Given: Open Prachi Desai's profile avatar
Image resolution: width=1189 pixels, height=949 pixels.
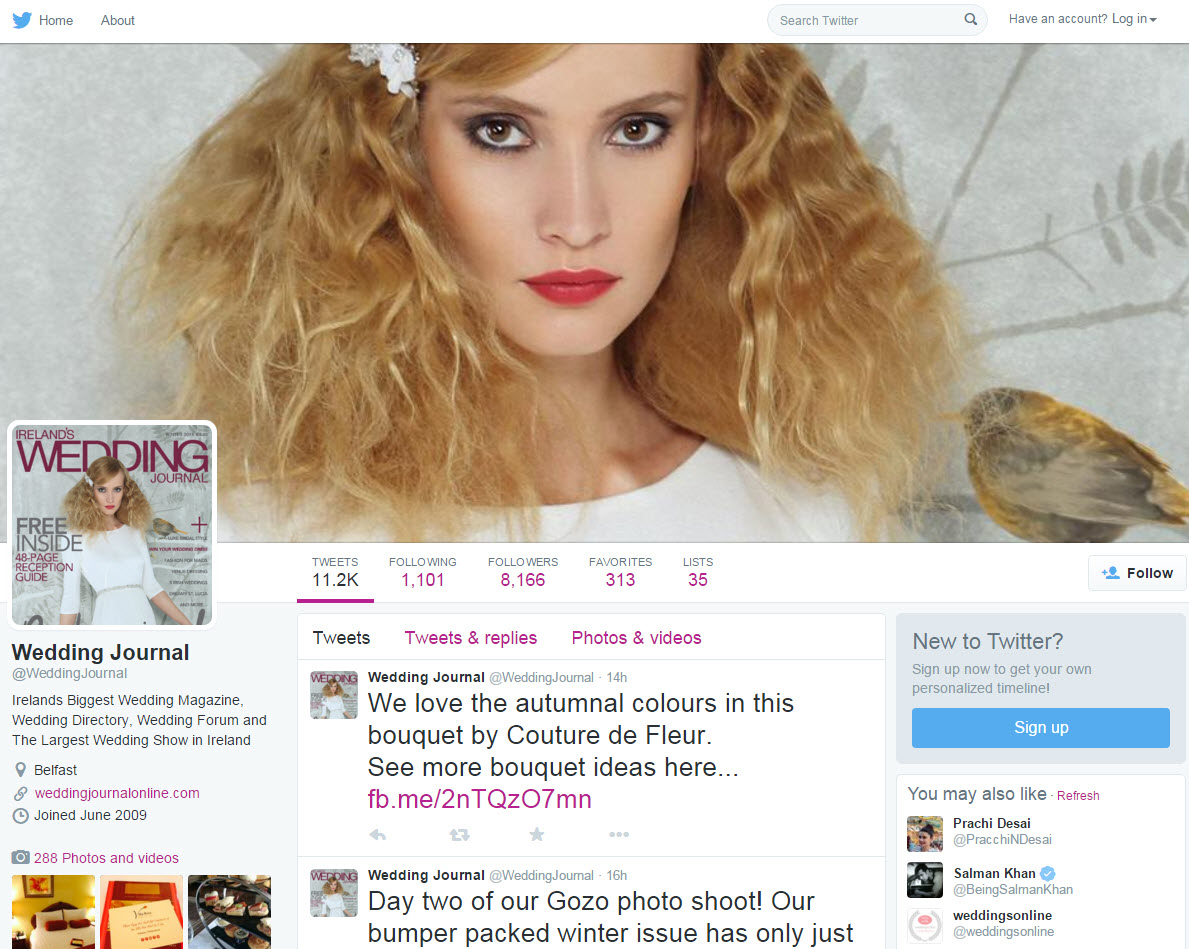Looking at the screenshot, I should point(924,834).
